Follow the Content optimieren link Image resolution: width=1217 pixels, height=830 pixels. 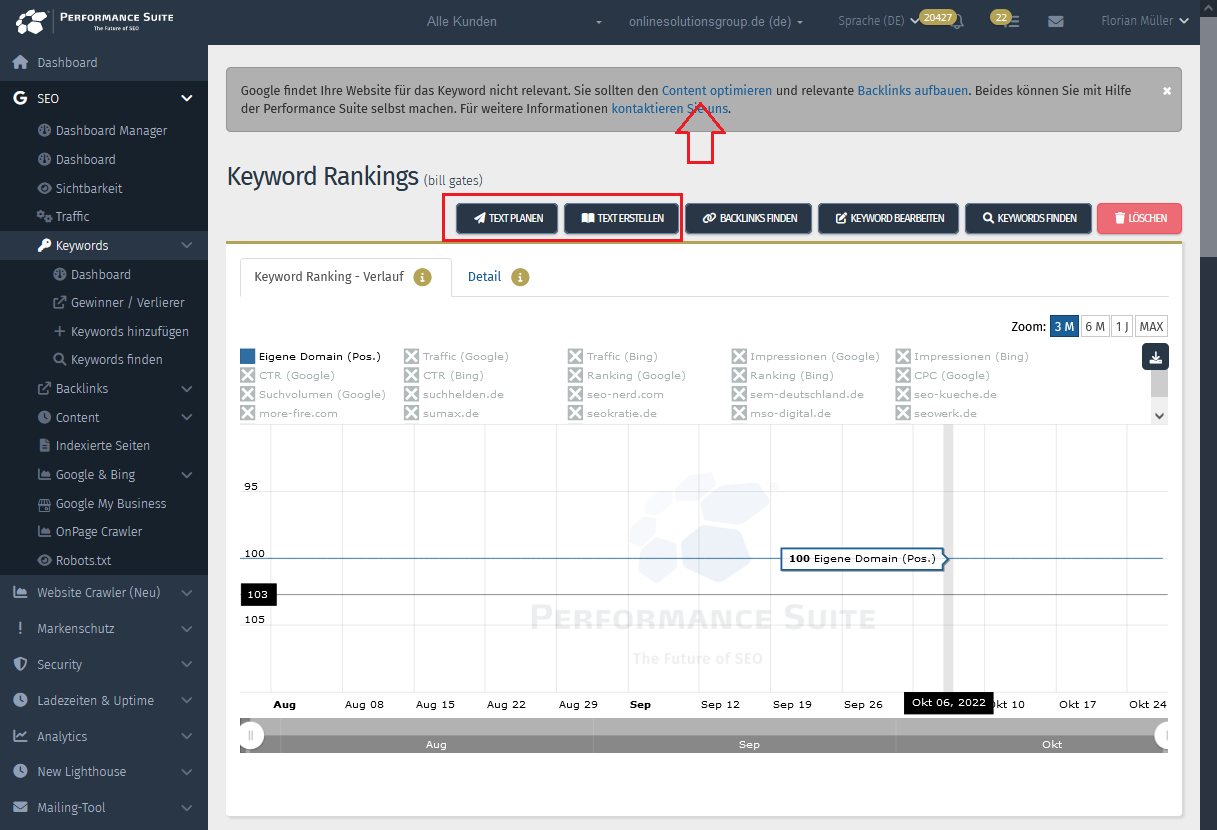[x=717, y=90]
